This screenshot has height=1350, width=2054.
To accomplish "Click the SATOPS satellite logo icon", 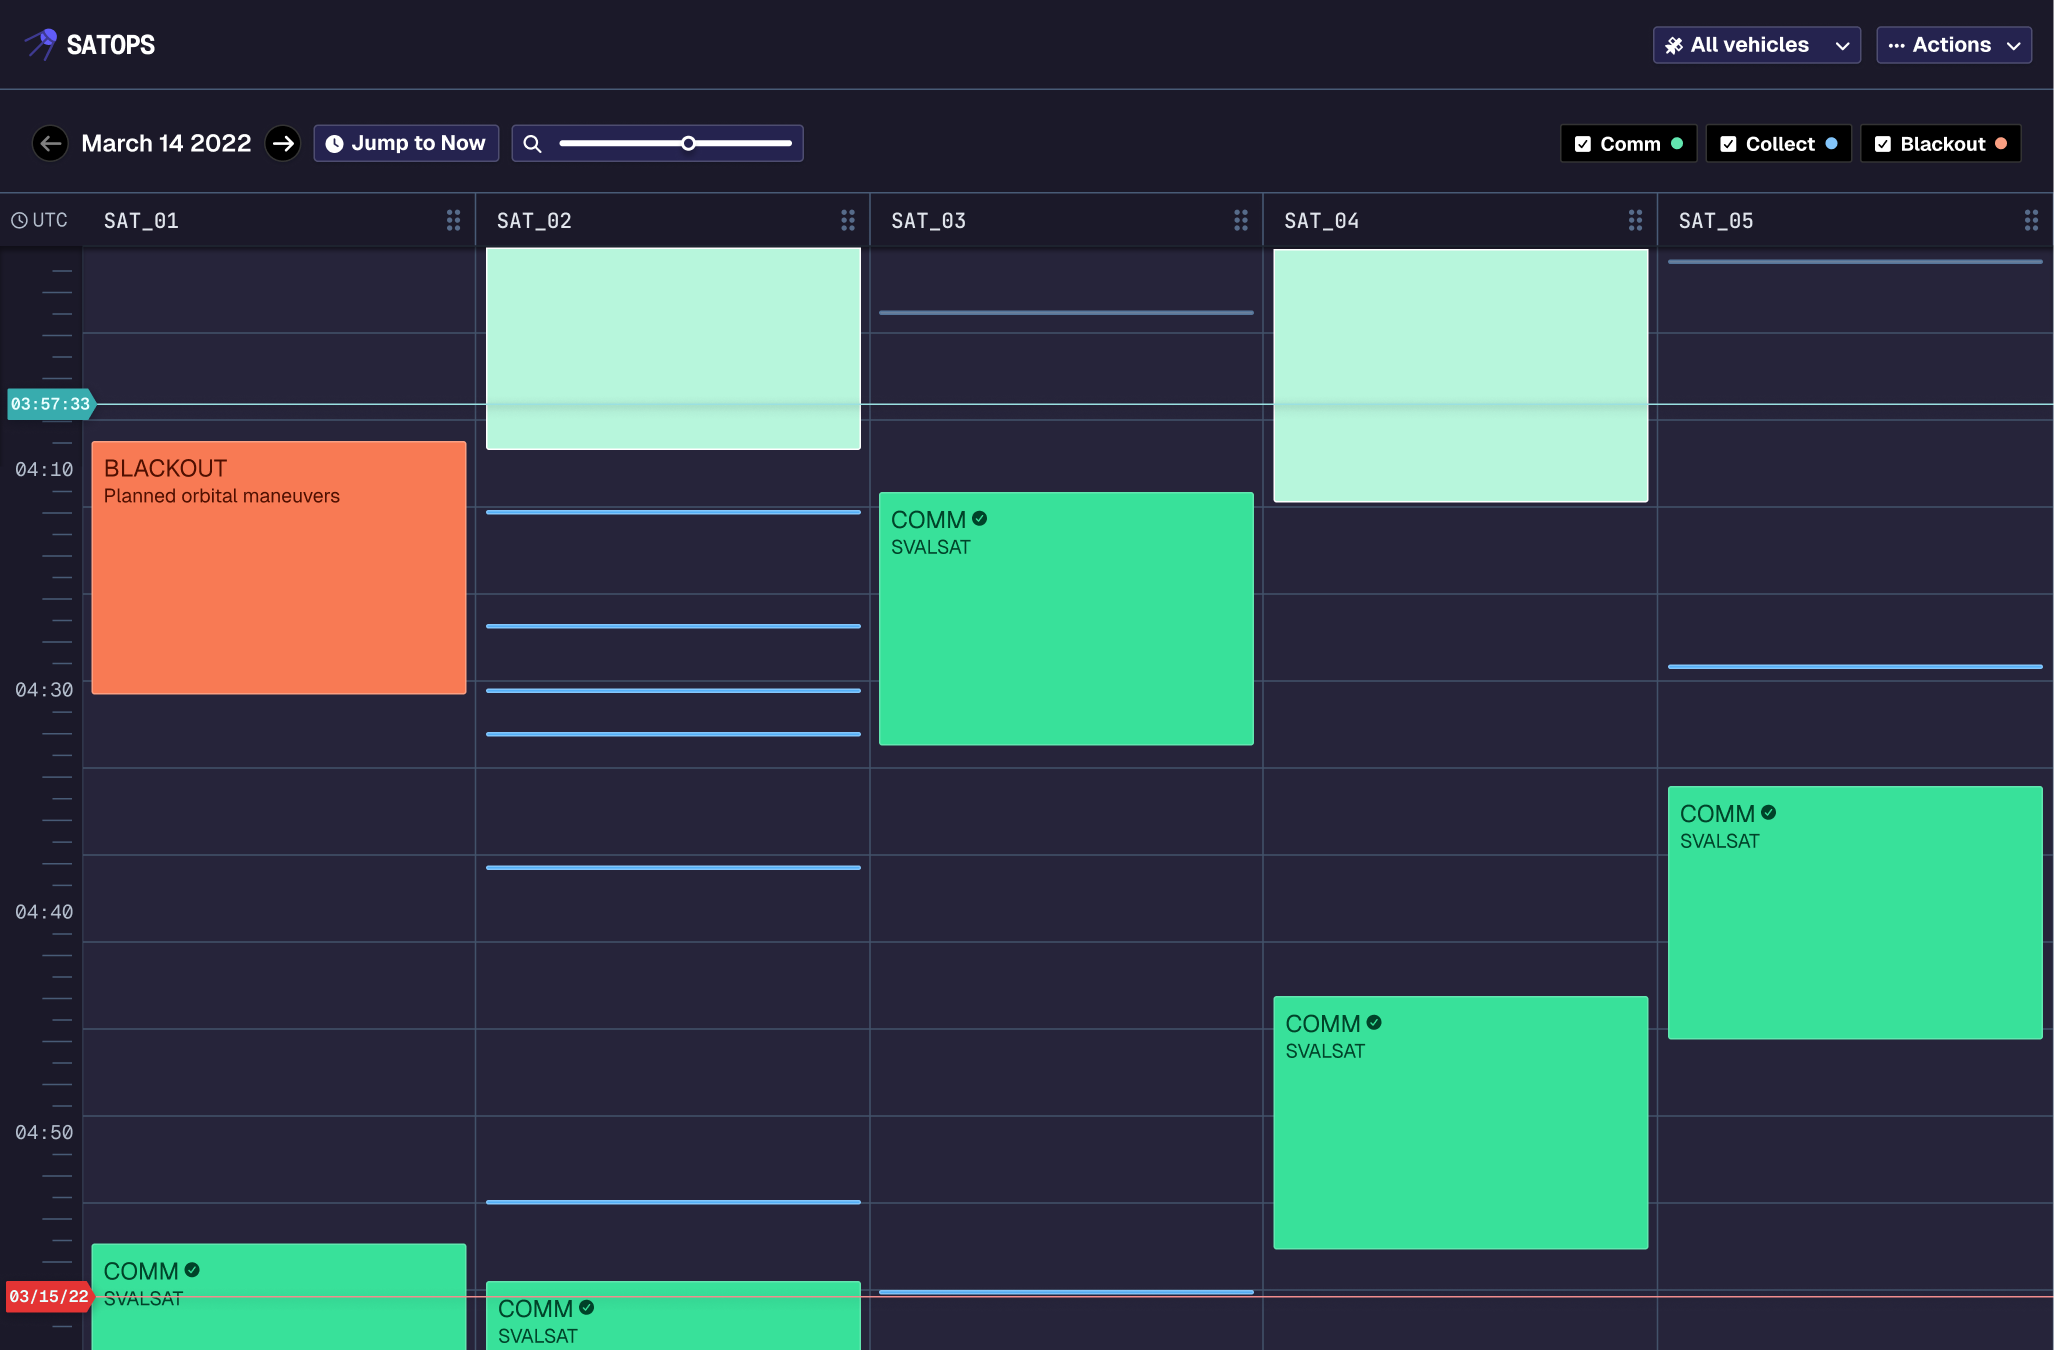I will [x=42, y=44].
